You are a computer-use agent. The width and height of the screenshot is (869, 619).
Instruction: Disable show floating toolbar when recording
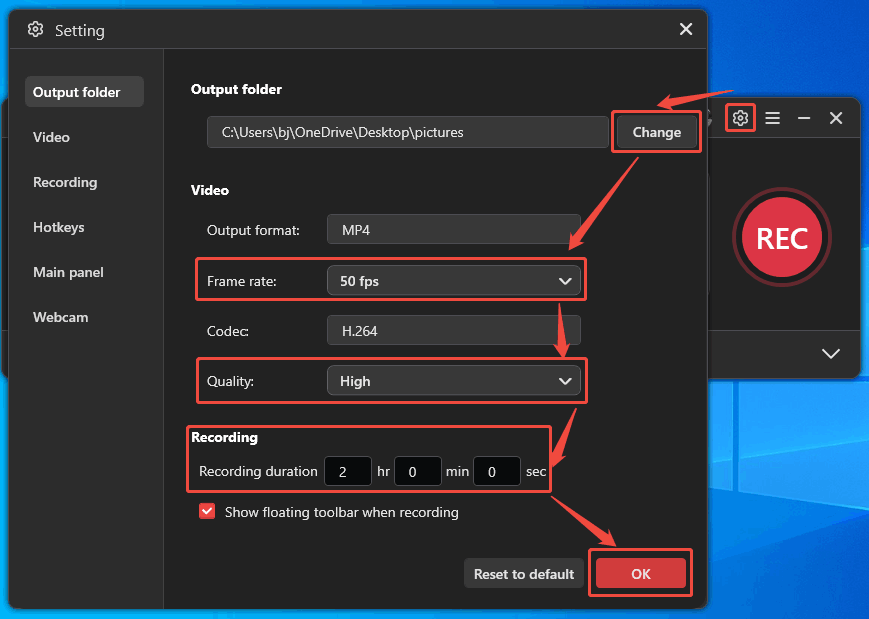click(x=207, y=511)
